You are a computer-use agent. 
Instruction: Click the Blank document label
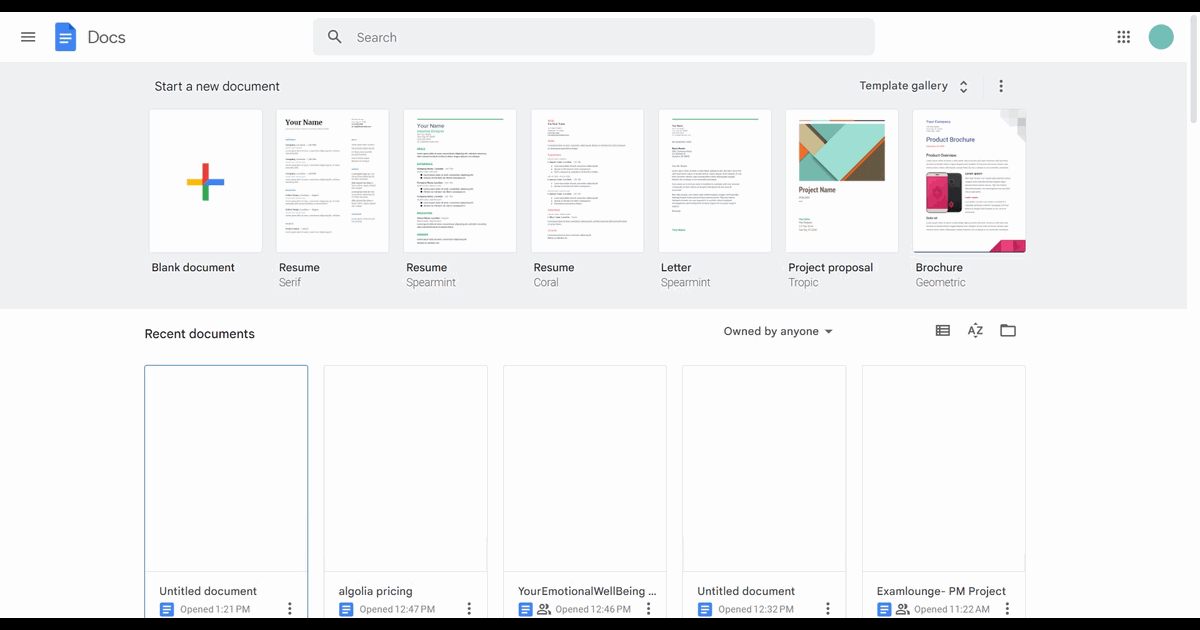(x=193, y=267)
